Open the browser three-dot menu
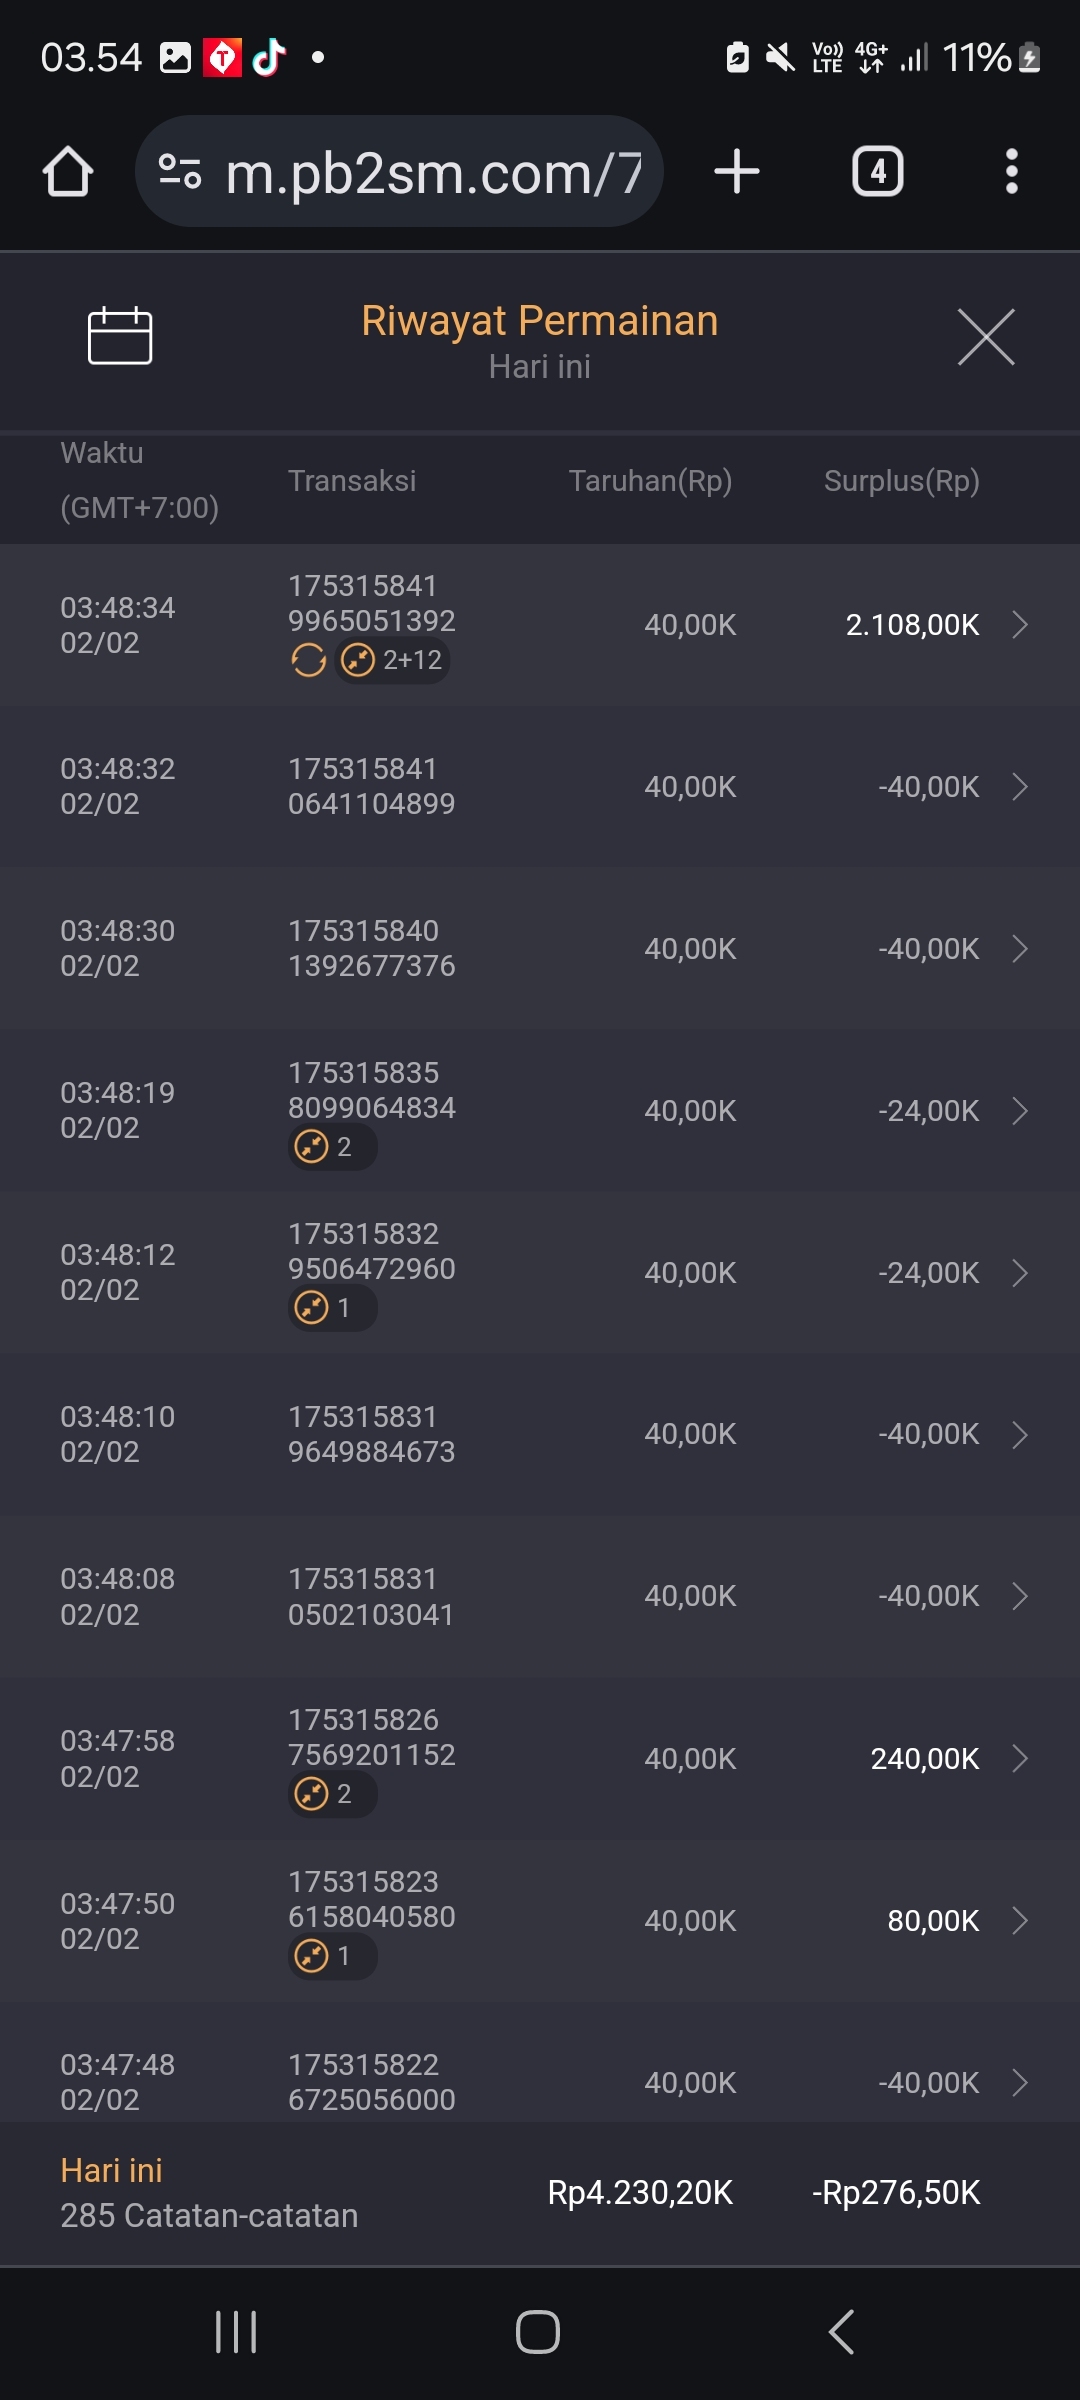The image size is (1080, 2400). pyautogui.click(x=1012, y=172)
